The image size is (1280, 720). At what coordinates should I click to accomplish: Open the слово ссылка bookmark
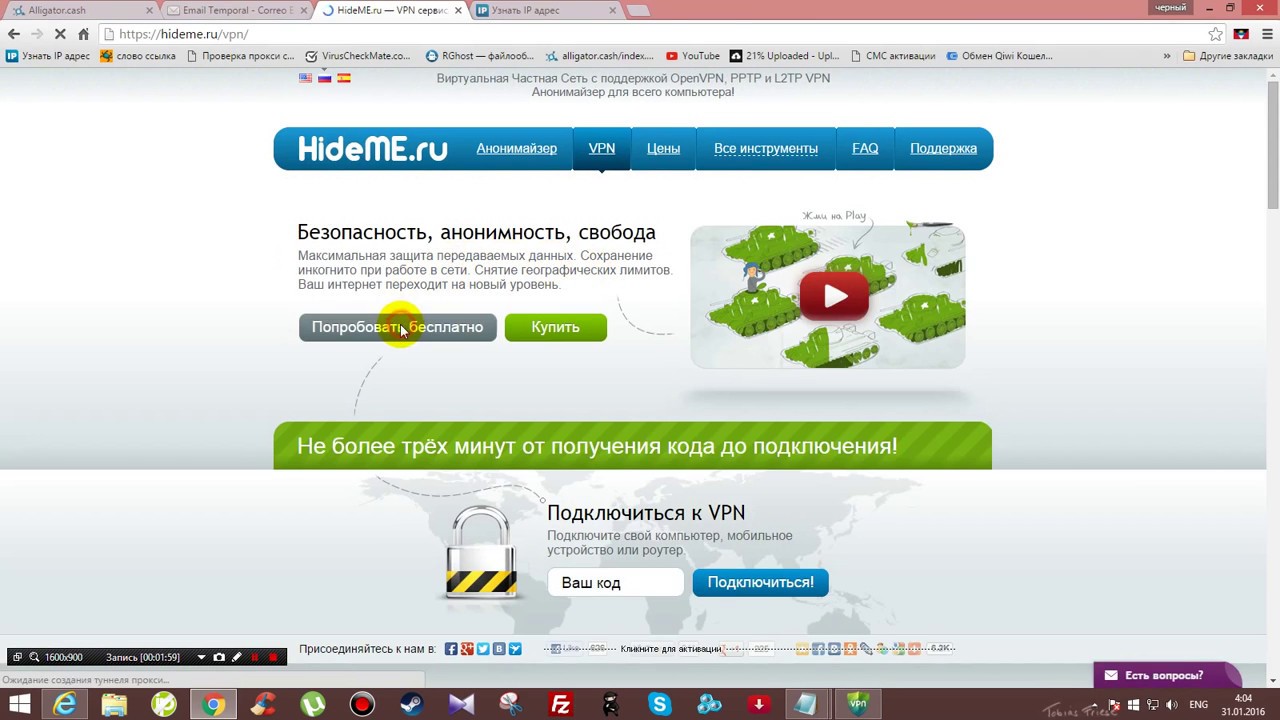tap(138, 56)
